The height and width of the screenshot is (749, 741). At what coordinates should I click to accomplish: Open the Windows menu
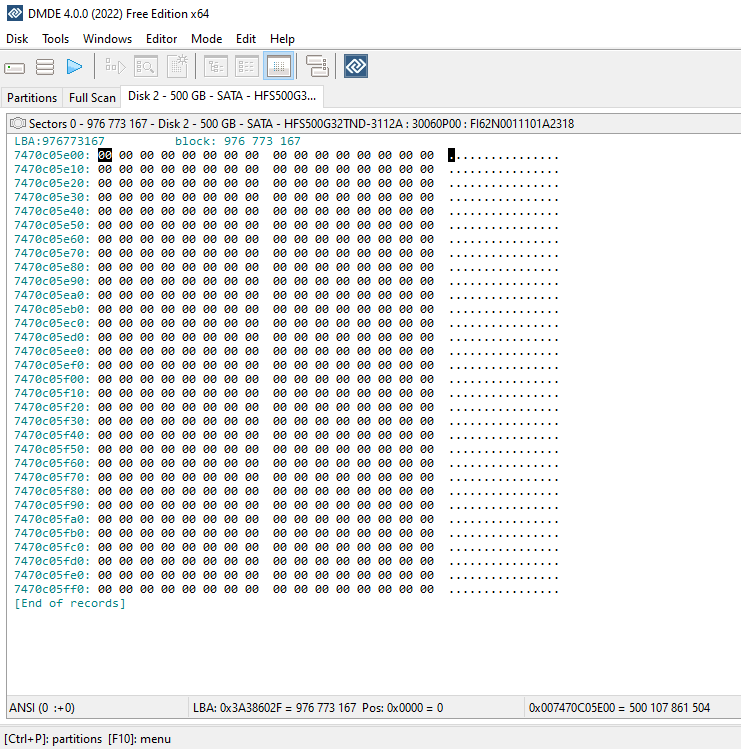click(107, 39)
